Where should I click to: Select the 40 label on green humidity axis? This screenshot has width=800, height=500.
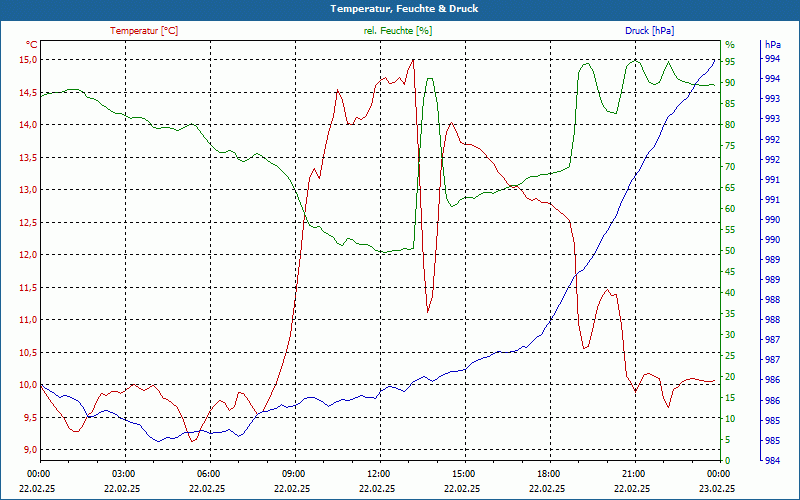click(x=730, y=293)
